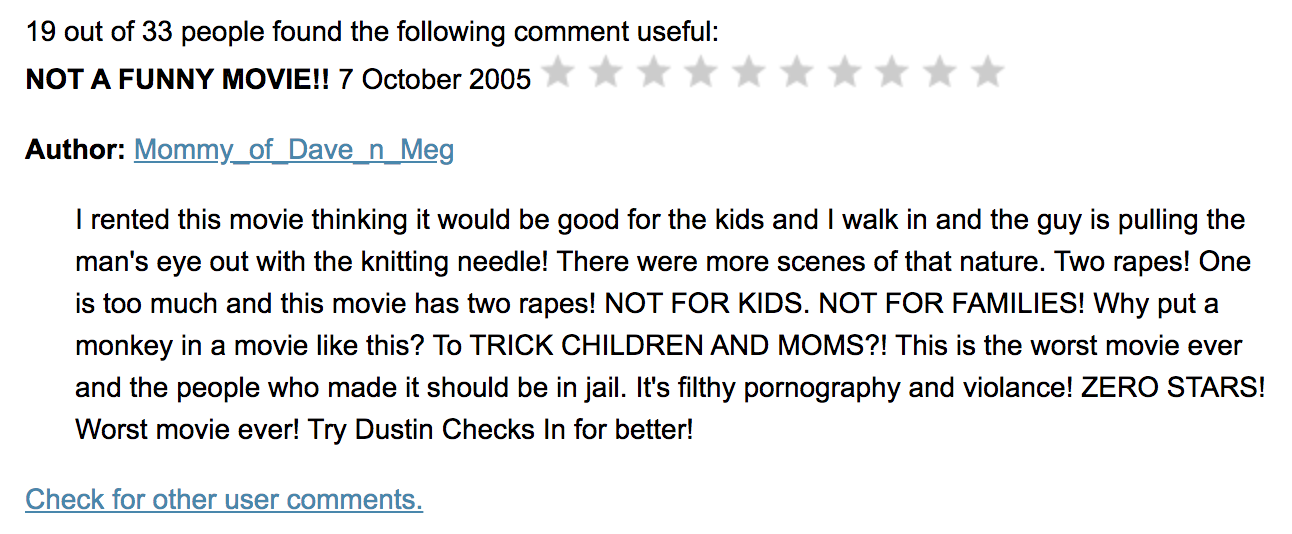Select the eighth rating star
This screenshot has width=1292, height=534.
[893, 72]
